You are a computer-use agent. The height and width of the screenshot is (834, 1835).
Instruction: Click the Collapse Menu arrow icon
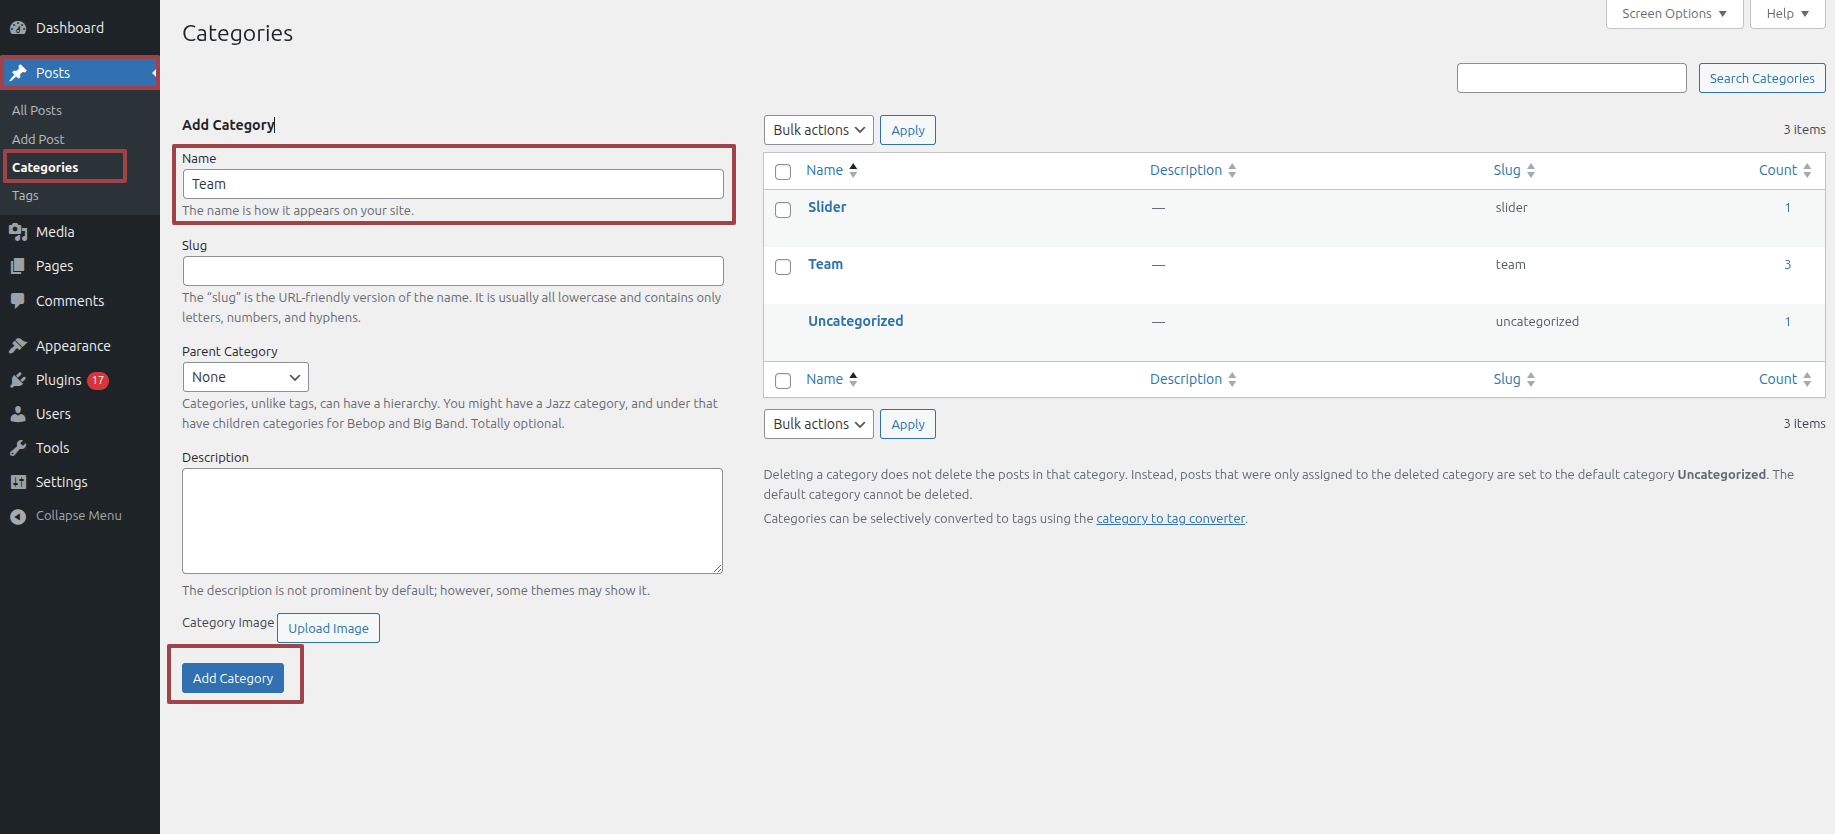[18, 516]
